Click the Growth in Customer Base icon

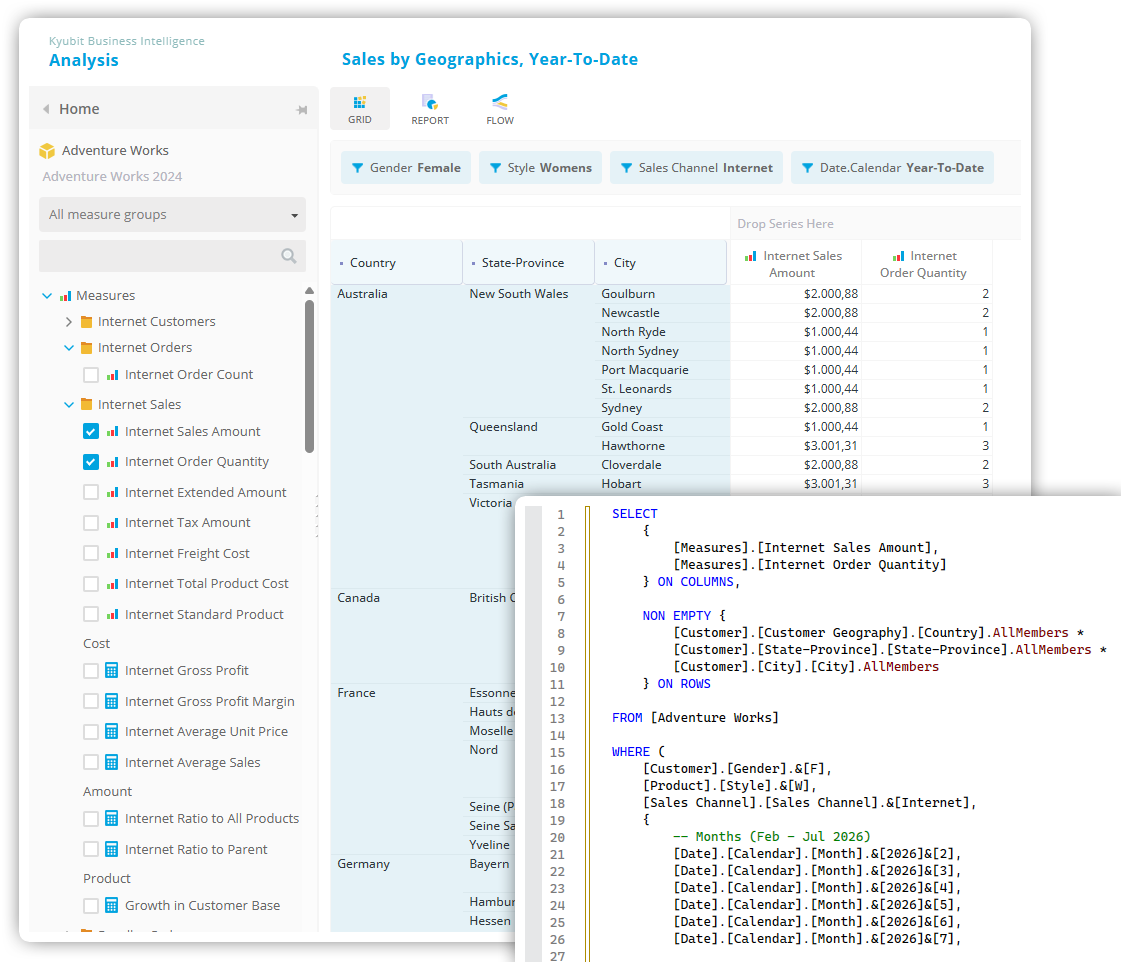(112, 906)
